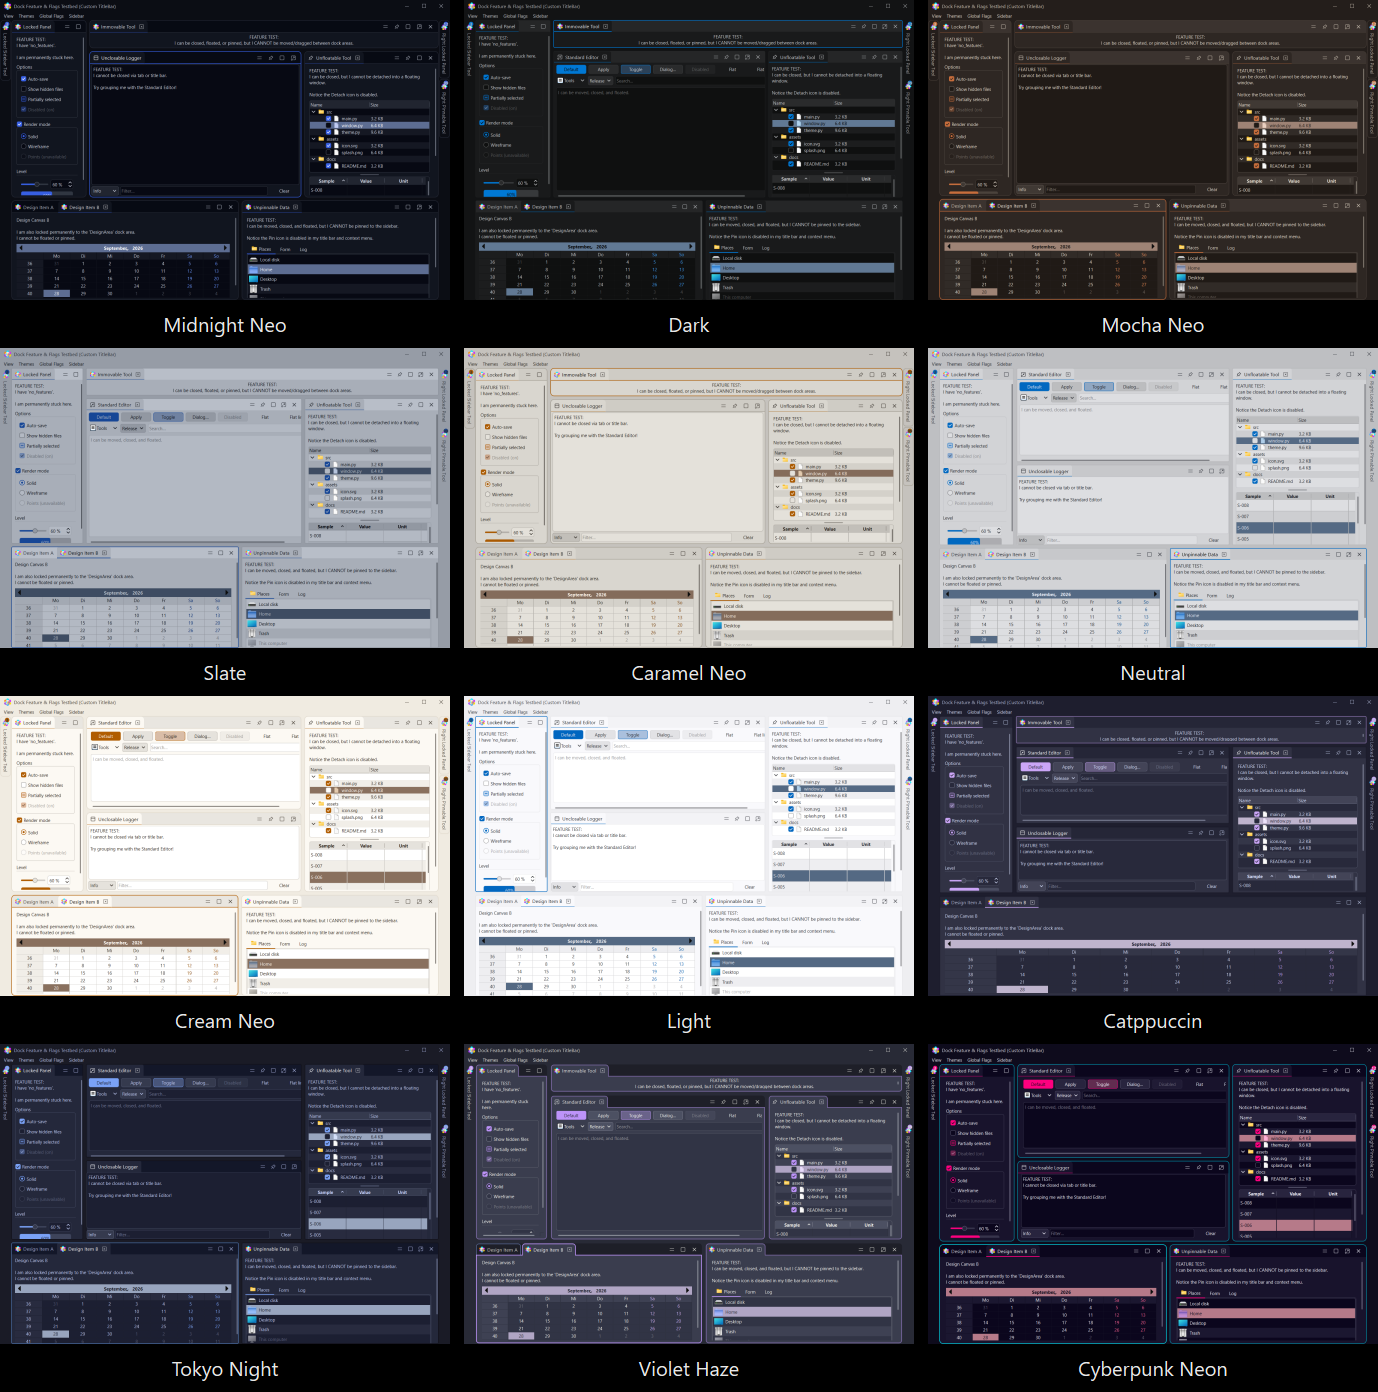
Task: Click app logo in Cyberpunk Neon title bar
Action: 935,1050
